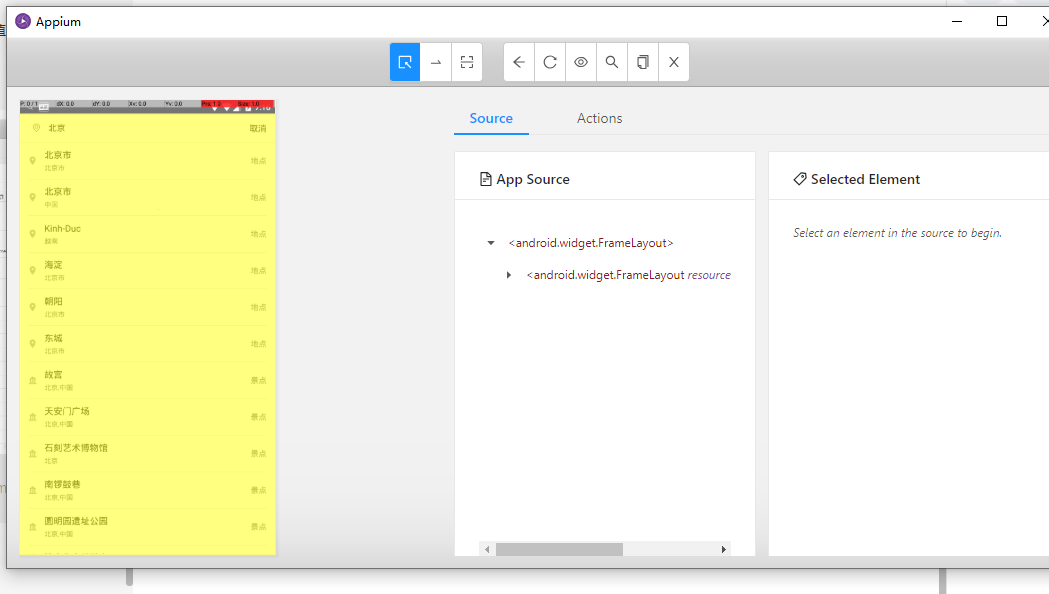Screen dimensions: 1049x594
Task: Select the 圆明园遗址公园 row
Action: pos(147,526)
